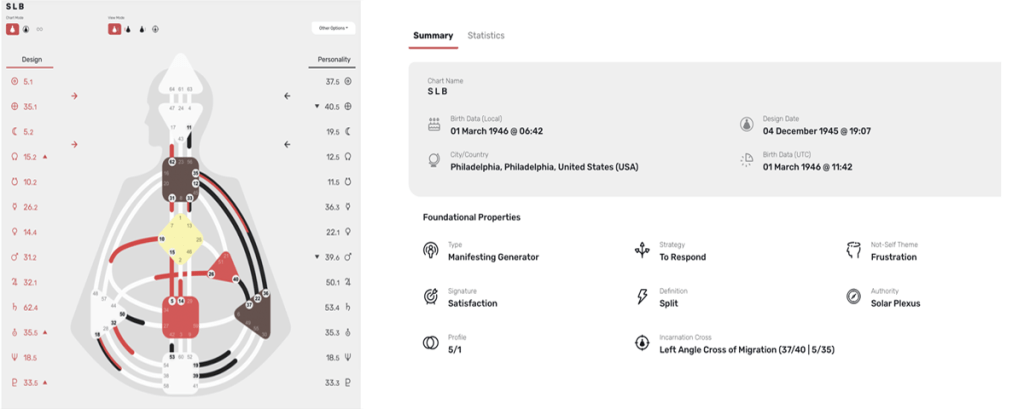Click the Type icon beside Manifesting Generator
Screen dimensions: 1024x409
coord(430,251)
